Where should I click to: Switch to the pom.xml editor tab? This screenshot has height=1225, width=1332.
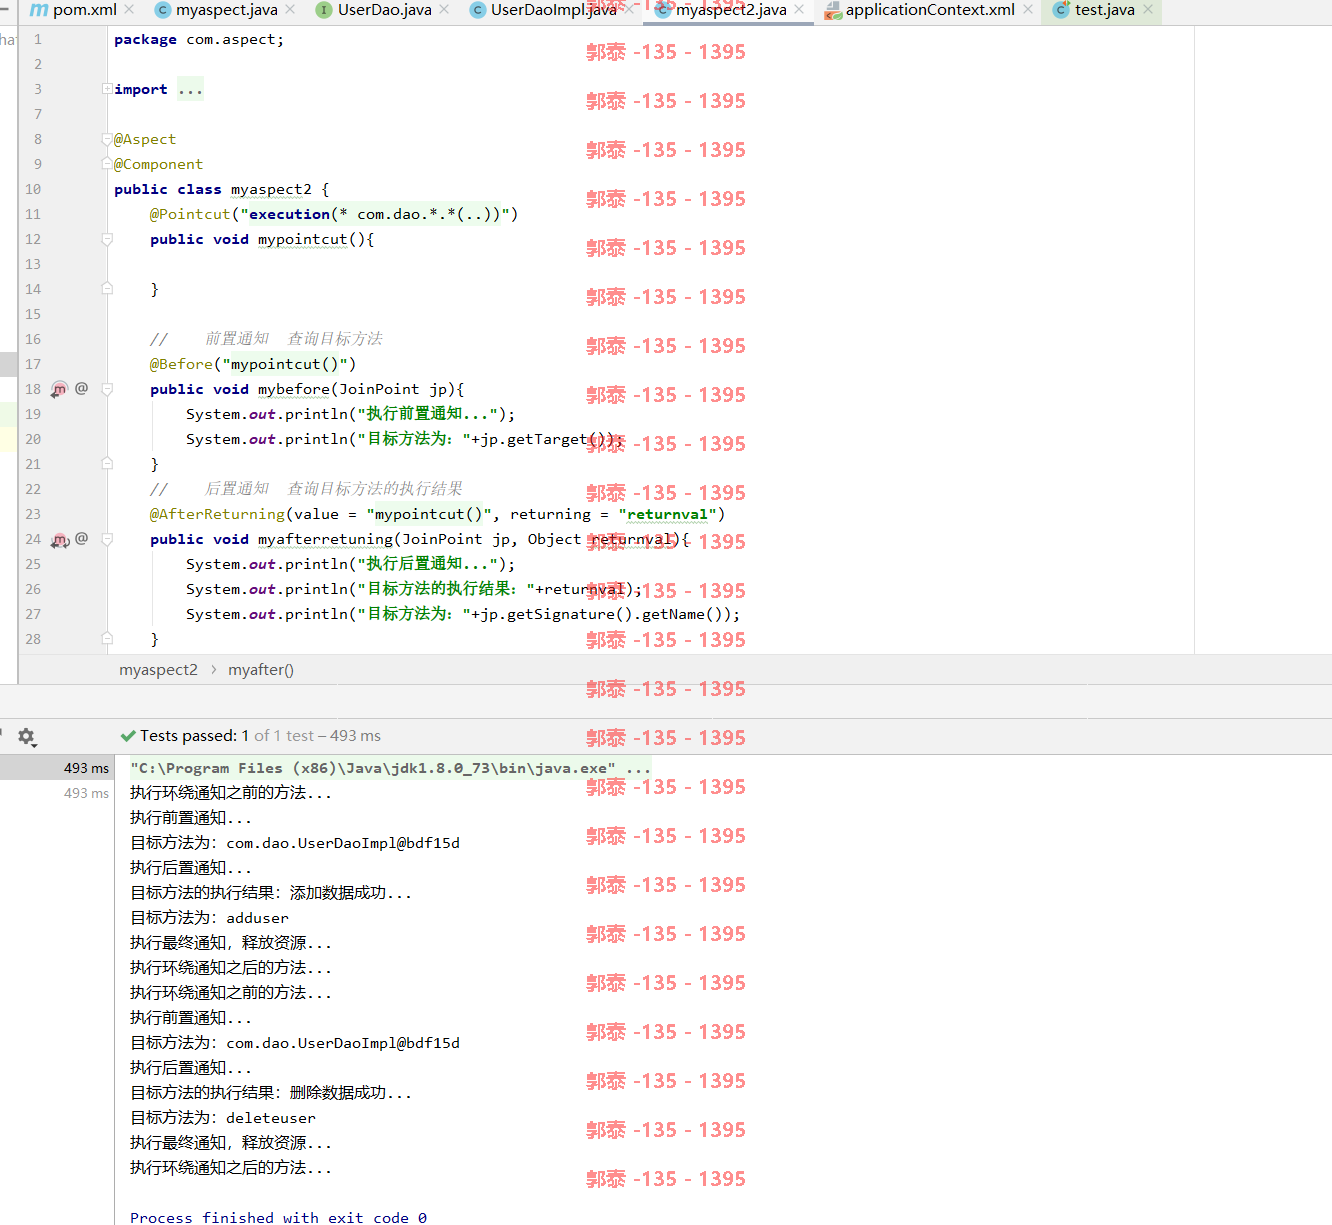pyautogui.click(x=84, y=10)
